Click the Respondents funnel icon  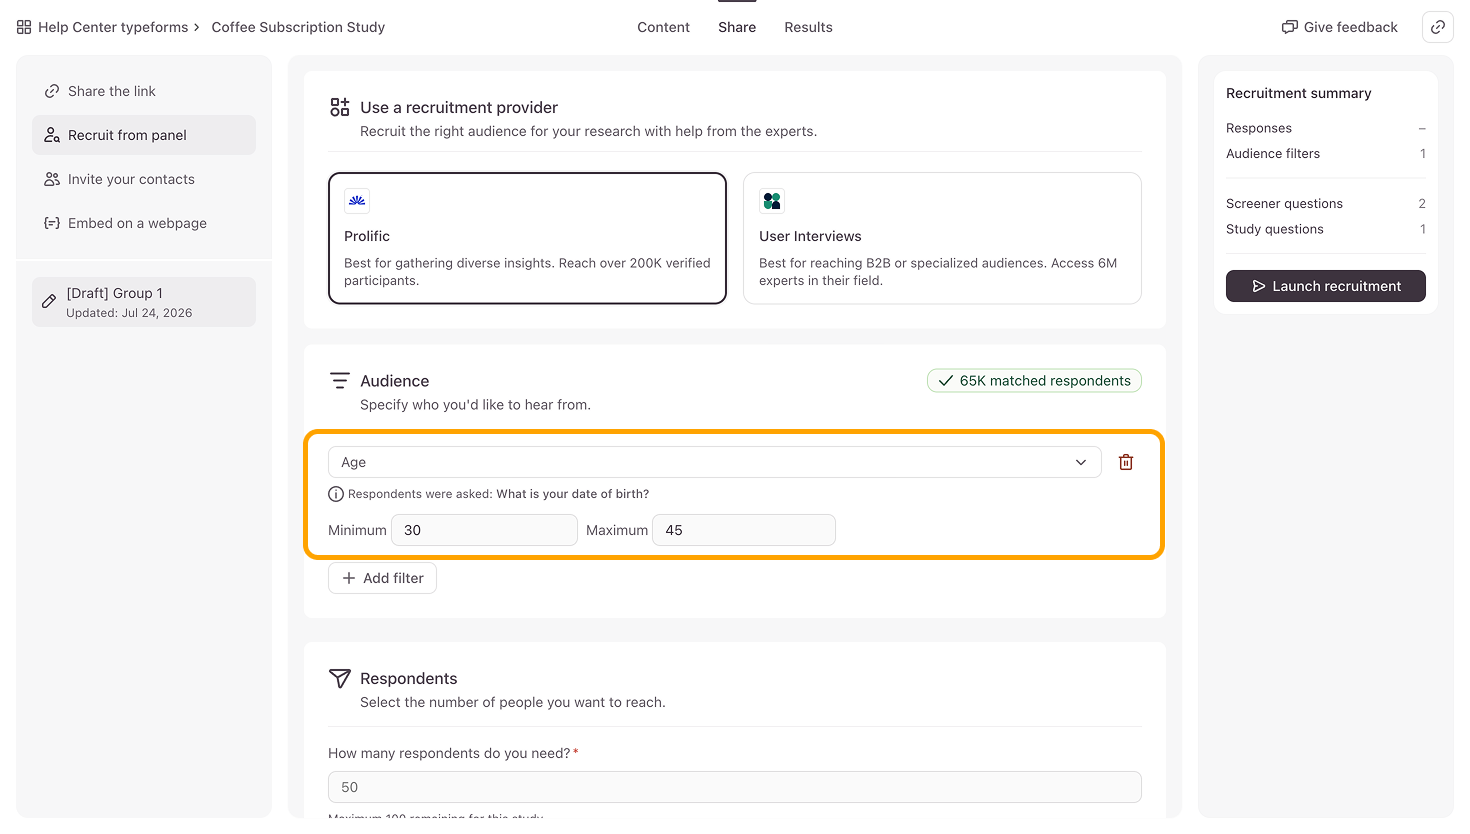click(340, 678)
